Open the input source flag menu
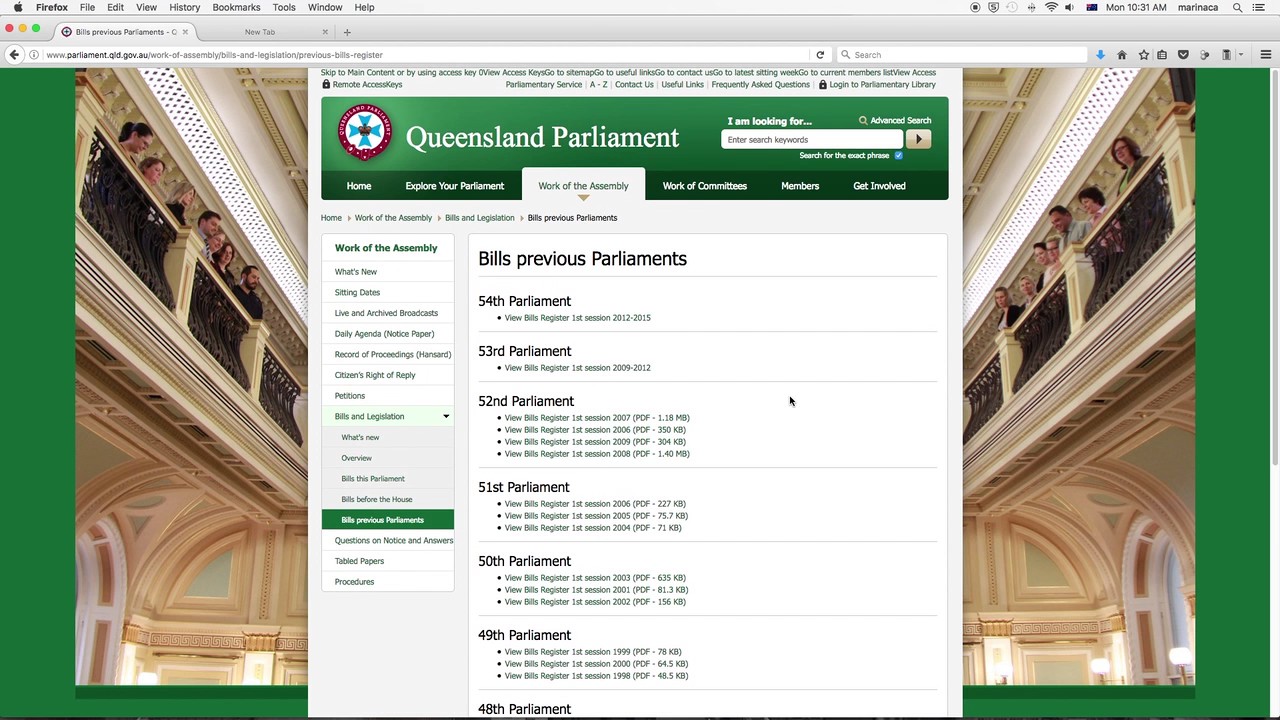1280x720 pixels. click(x=1092, y=7)
